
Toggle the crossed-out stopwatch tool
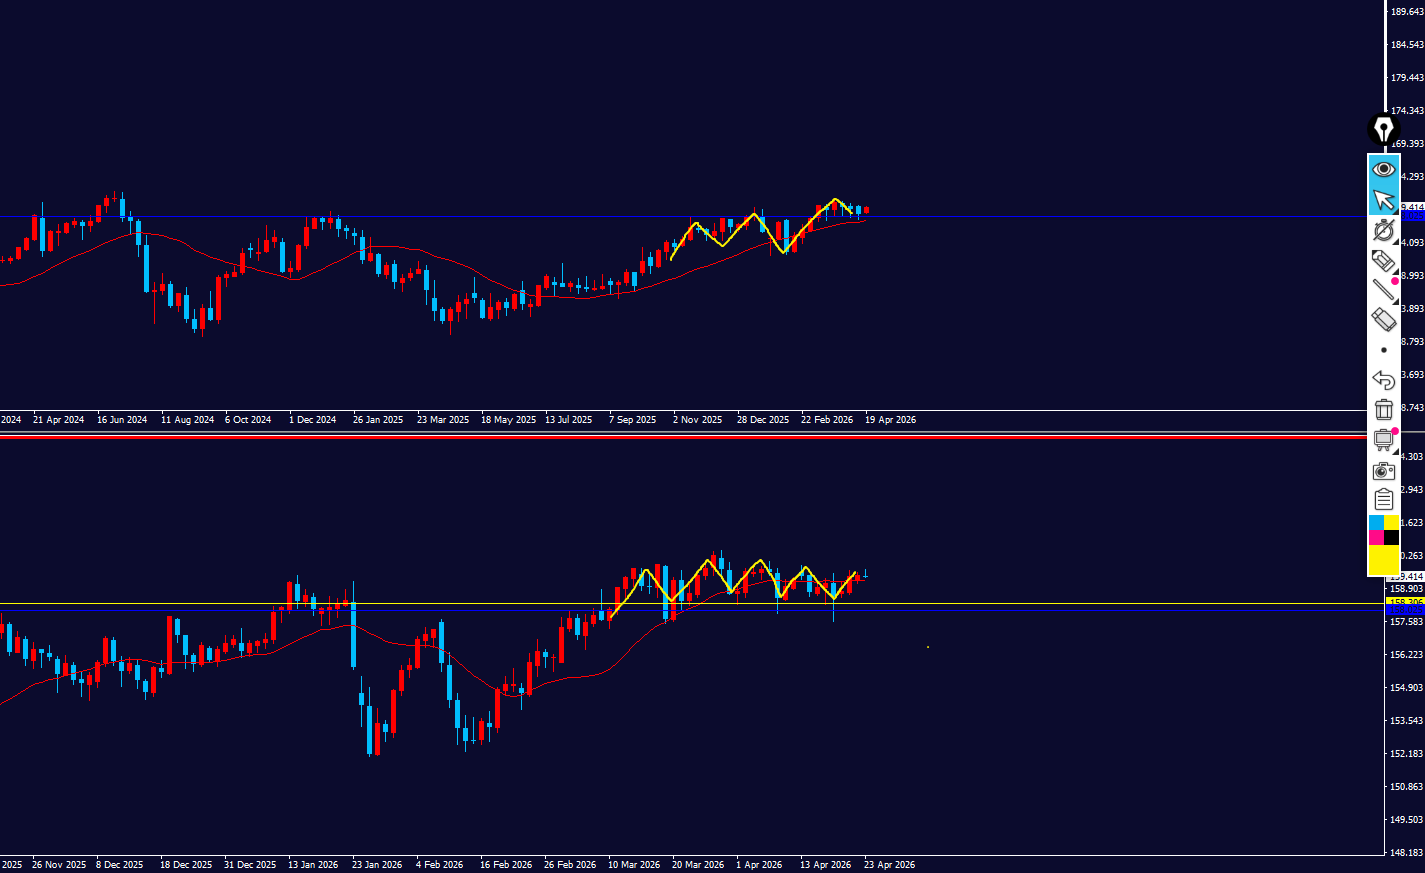(1384, 231)
